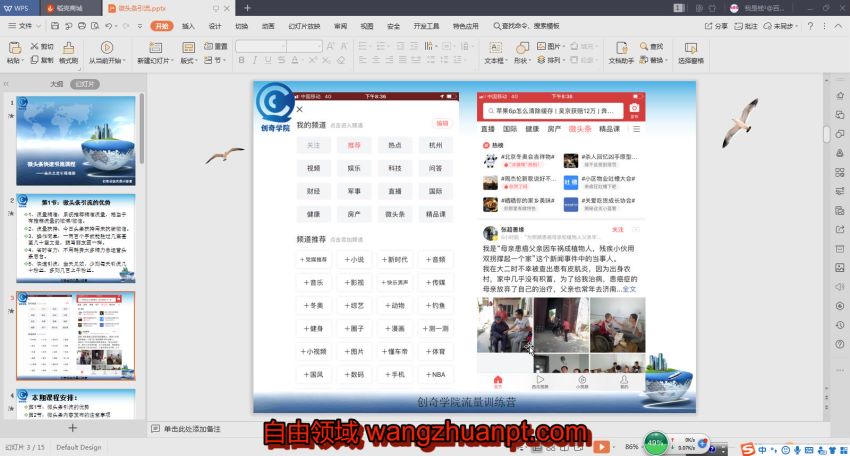This screenshot has height=456, width=850.
Task: Click the clear formatting eraser icon
Action: (x=341, y=60)
